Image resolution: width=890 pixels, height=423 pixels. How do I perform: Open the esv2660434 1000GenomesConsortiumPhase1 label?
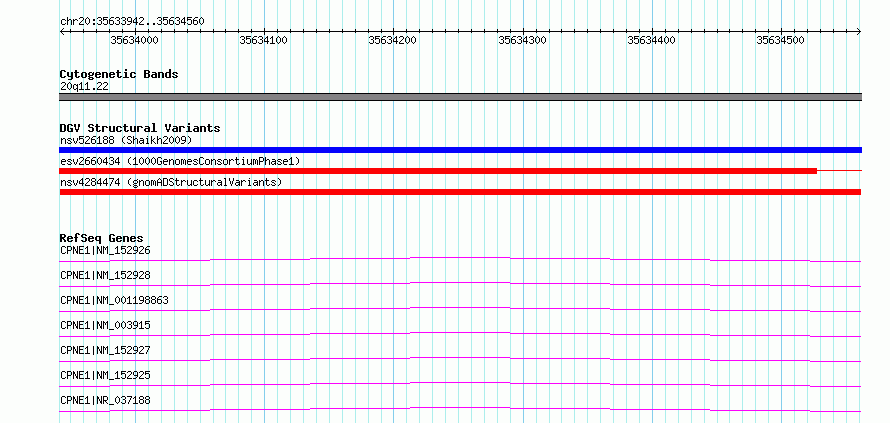pyautogui.click(x=180, y=161)
